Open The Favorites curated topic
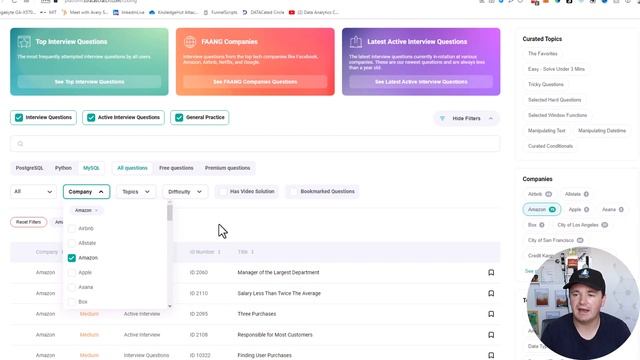 pos(542,53)
